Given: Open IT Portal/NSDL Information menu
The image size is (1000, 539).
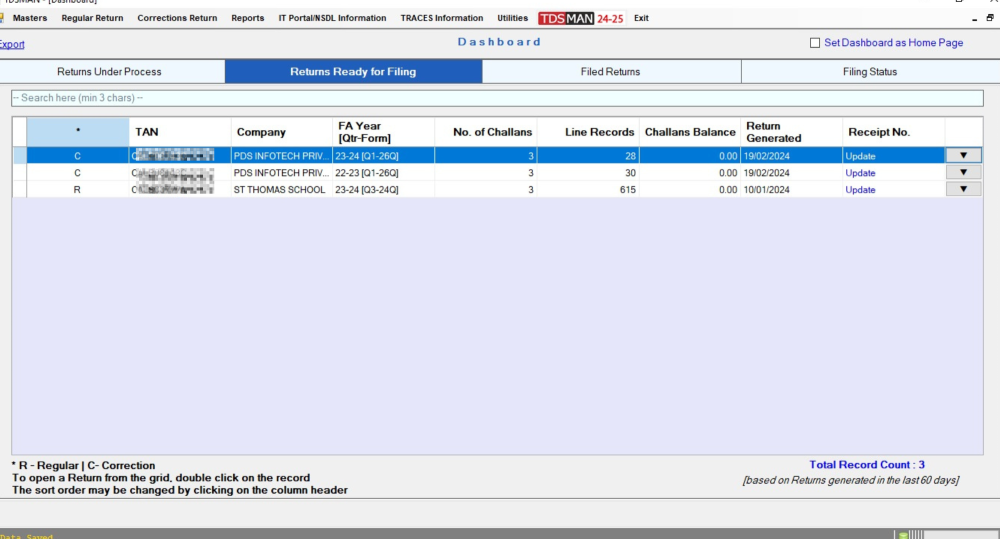Looking at the screenshot, I should click(x=332, y=18).
